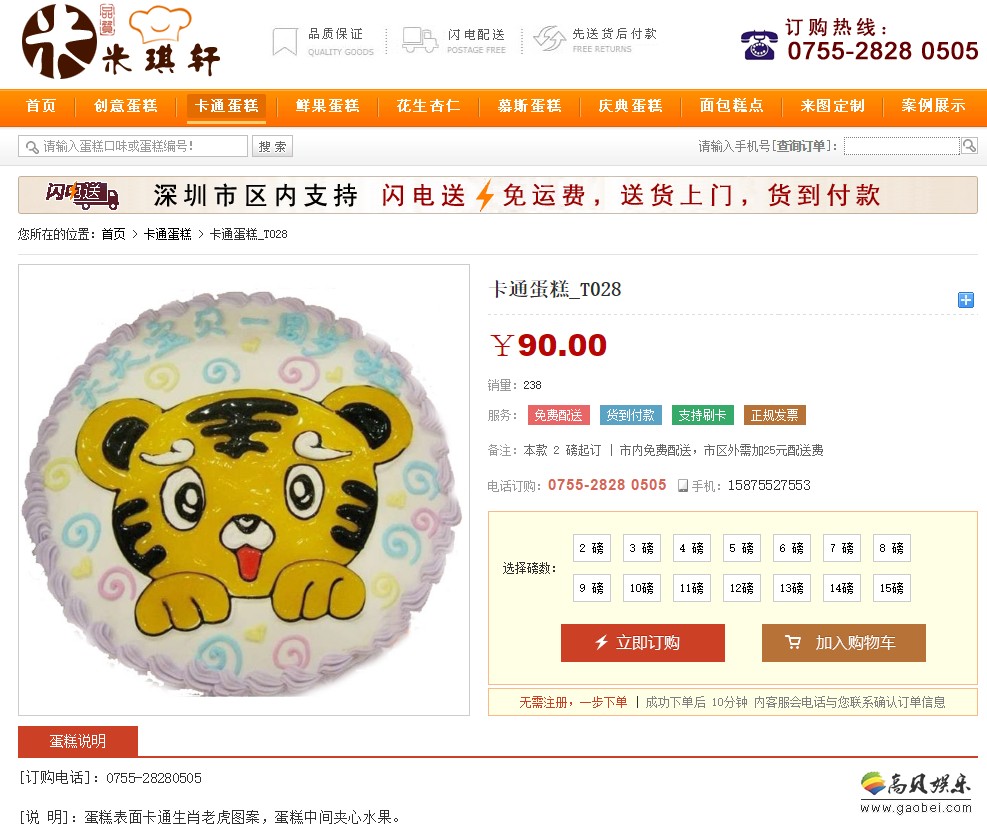Viewport: 987px width, 831px height.
Task: Choose the 12磅 weight option
Action: [x=742, y=588]
